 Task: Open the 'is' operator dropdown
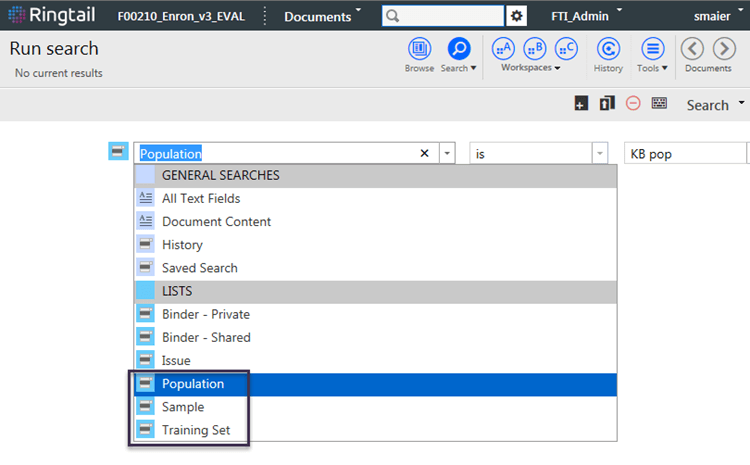click(x=599, y=154)
